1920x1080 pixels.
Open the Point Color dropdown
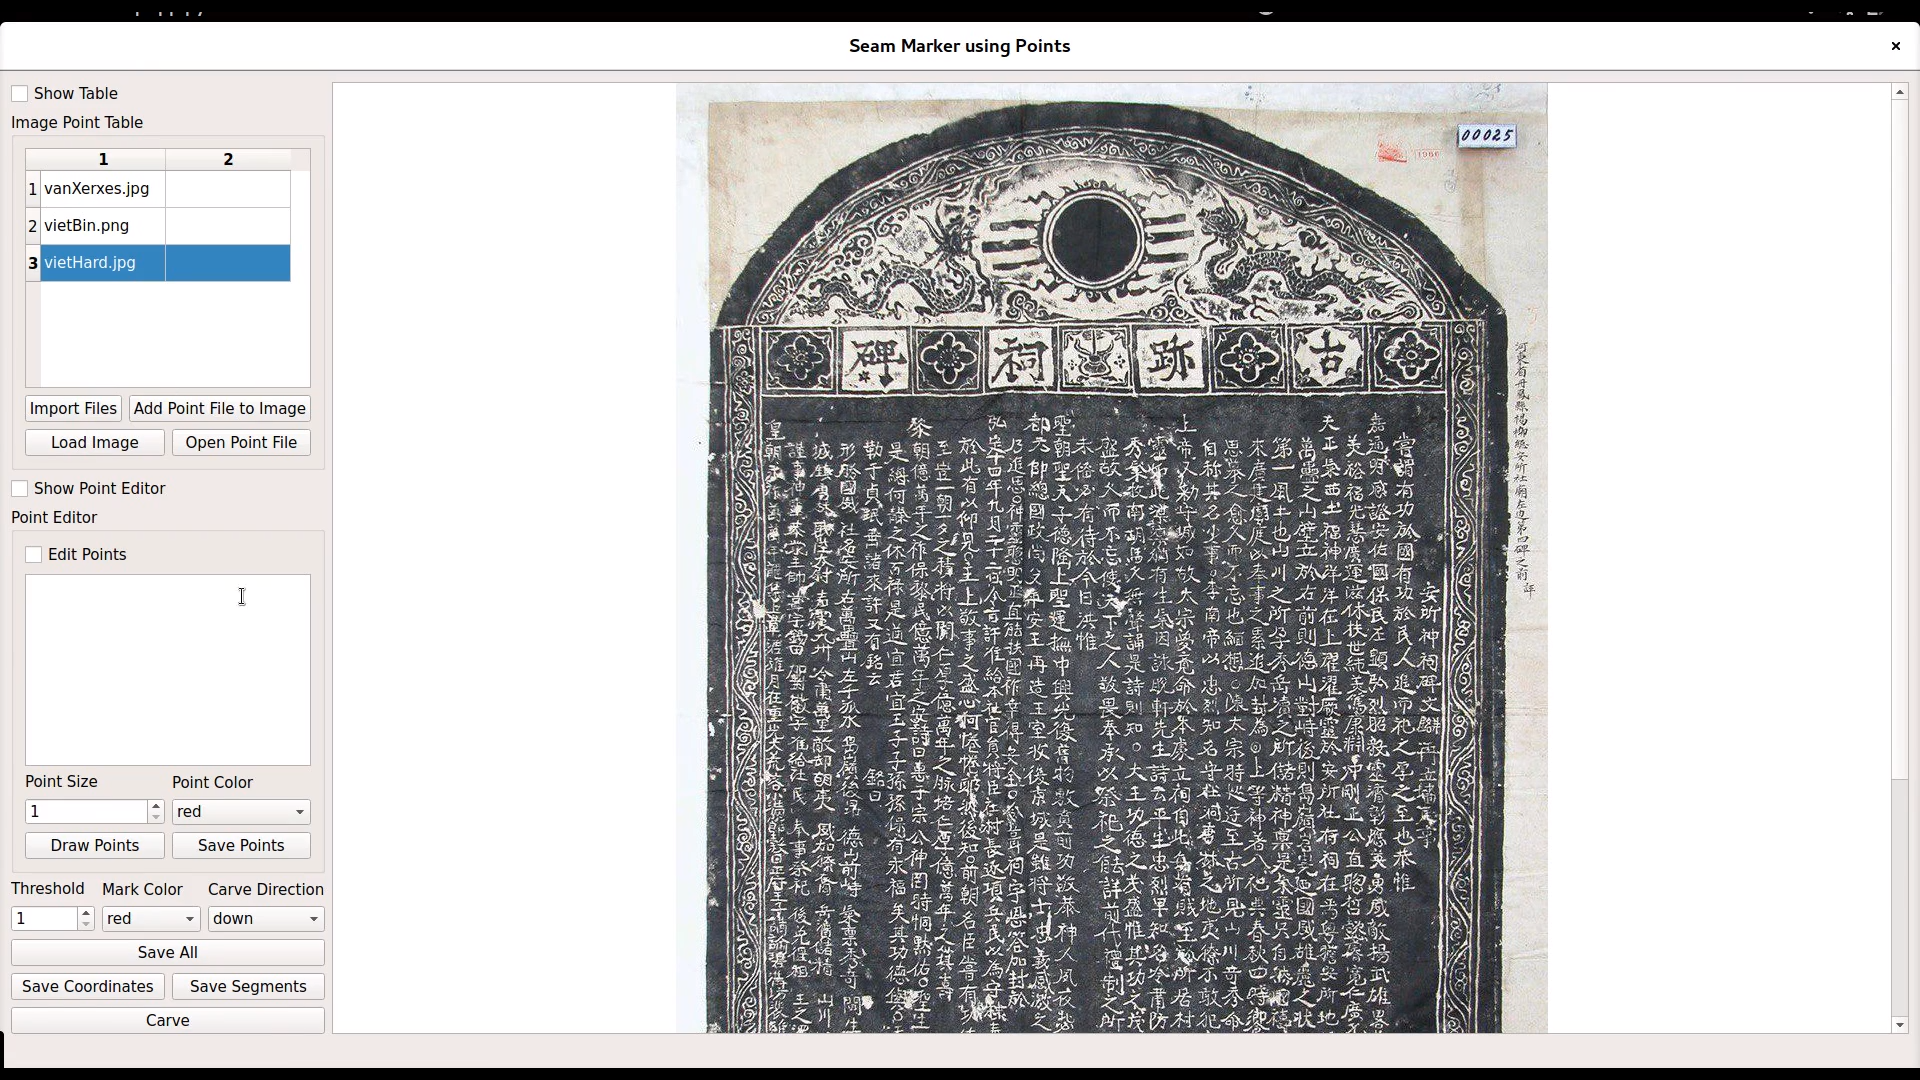click(x=241, y=812)
